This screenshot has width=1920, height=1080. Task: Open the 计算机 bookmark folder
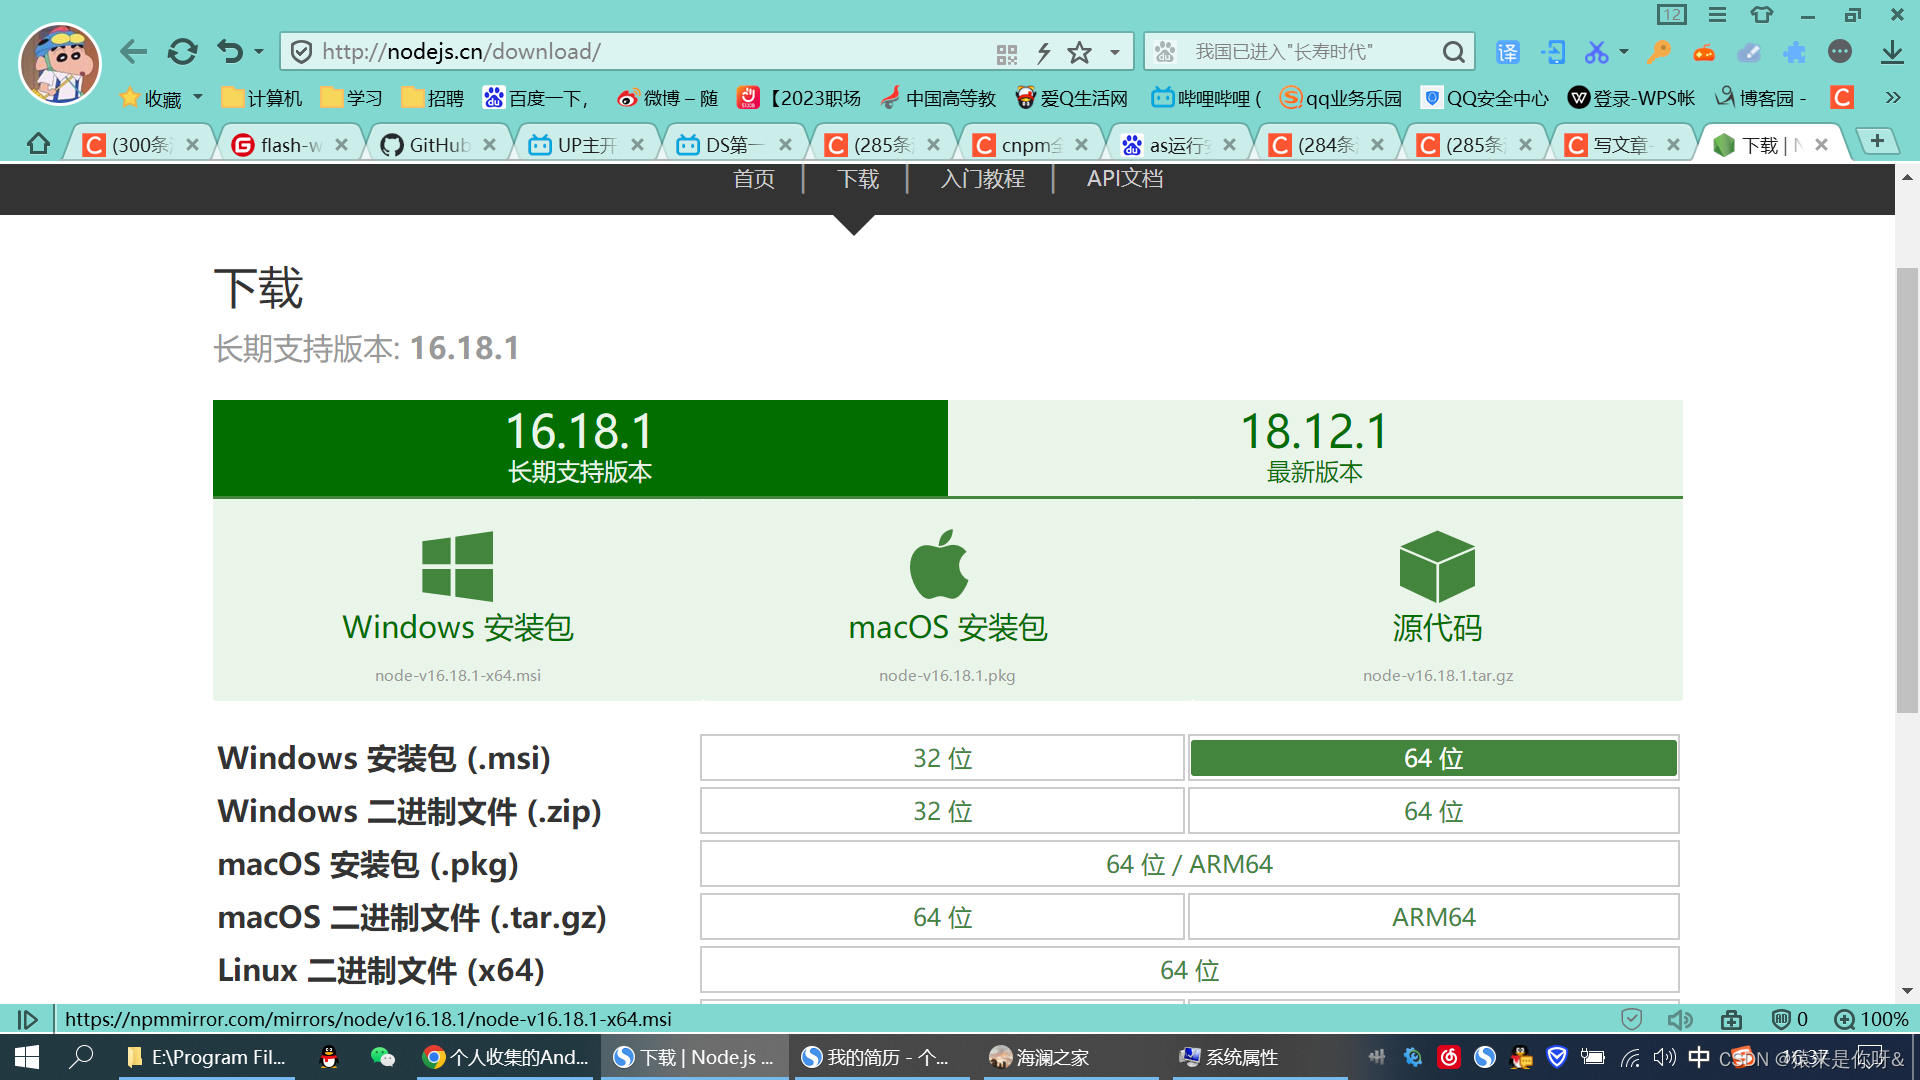tap(262, 98)
